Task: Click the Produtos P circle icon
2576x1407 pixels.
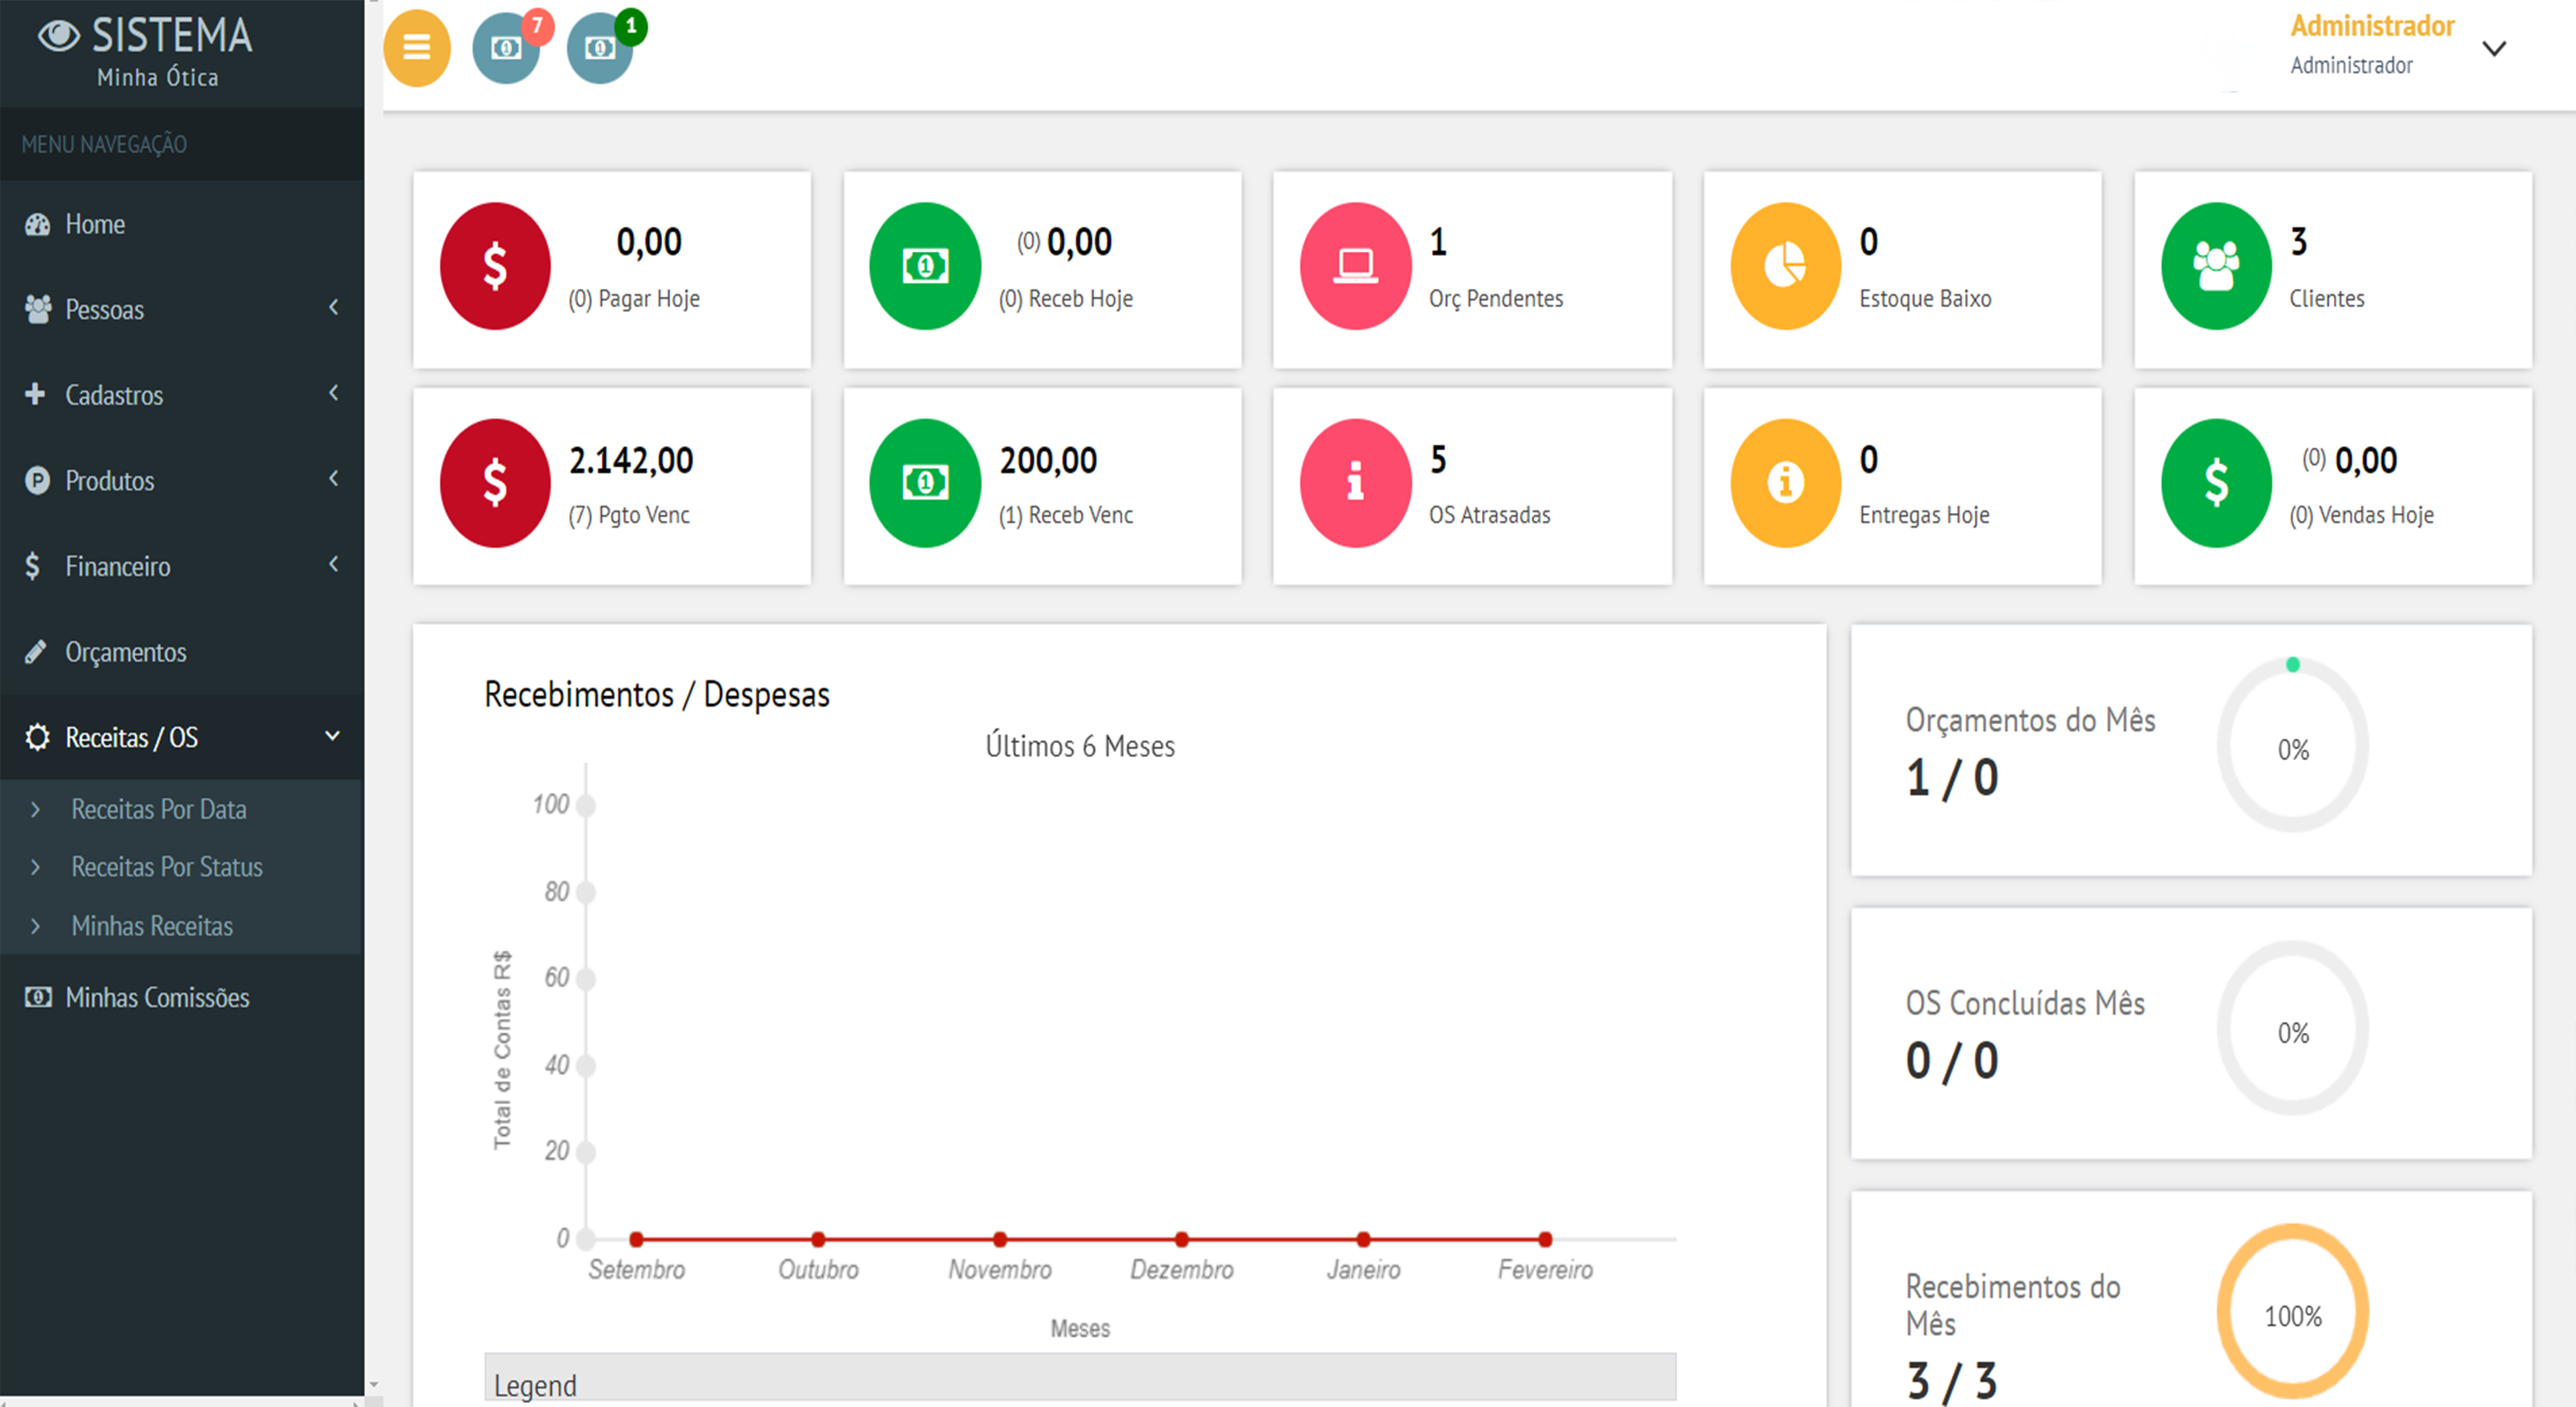Action: coord(37,480)
